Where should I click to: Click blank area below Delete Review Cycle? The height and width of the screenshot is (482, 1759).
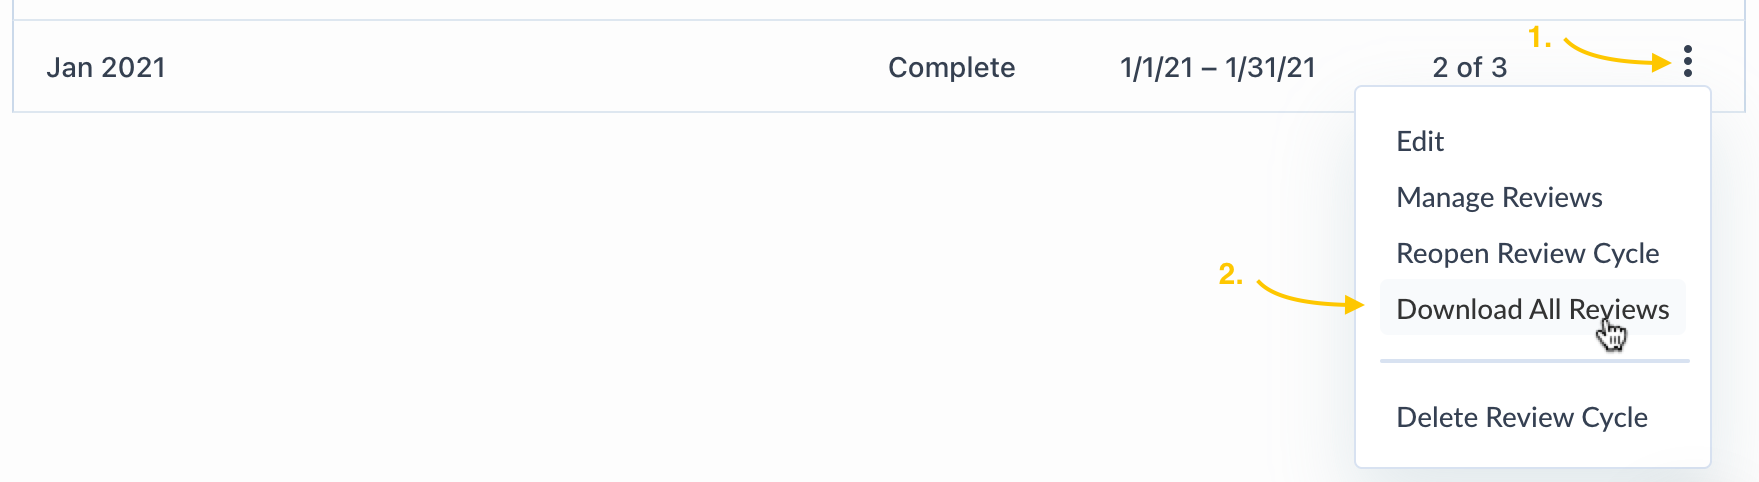point(1532,452)
